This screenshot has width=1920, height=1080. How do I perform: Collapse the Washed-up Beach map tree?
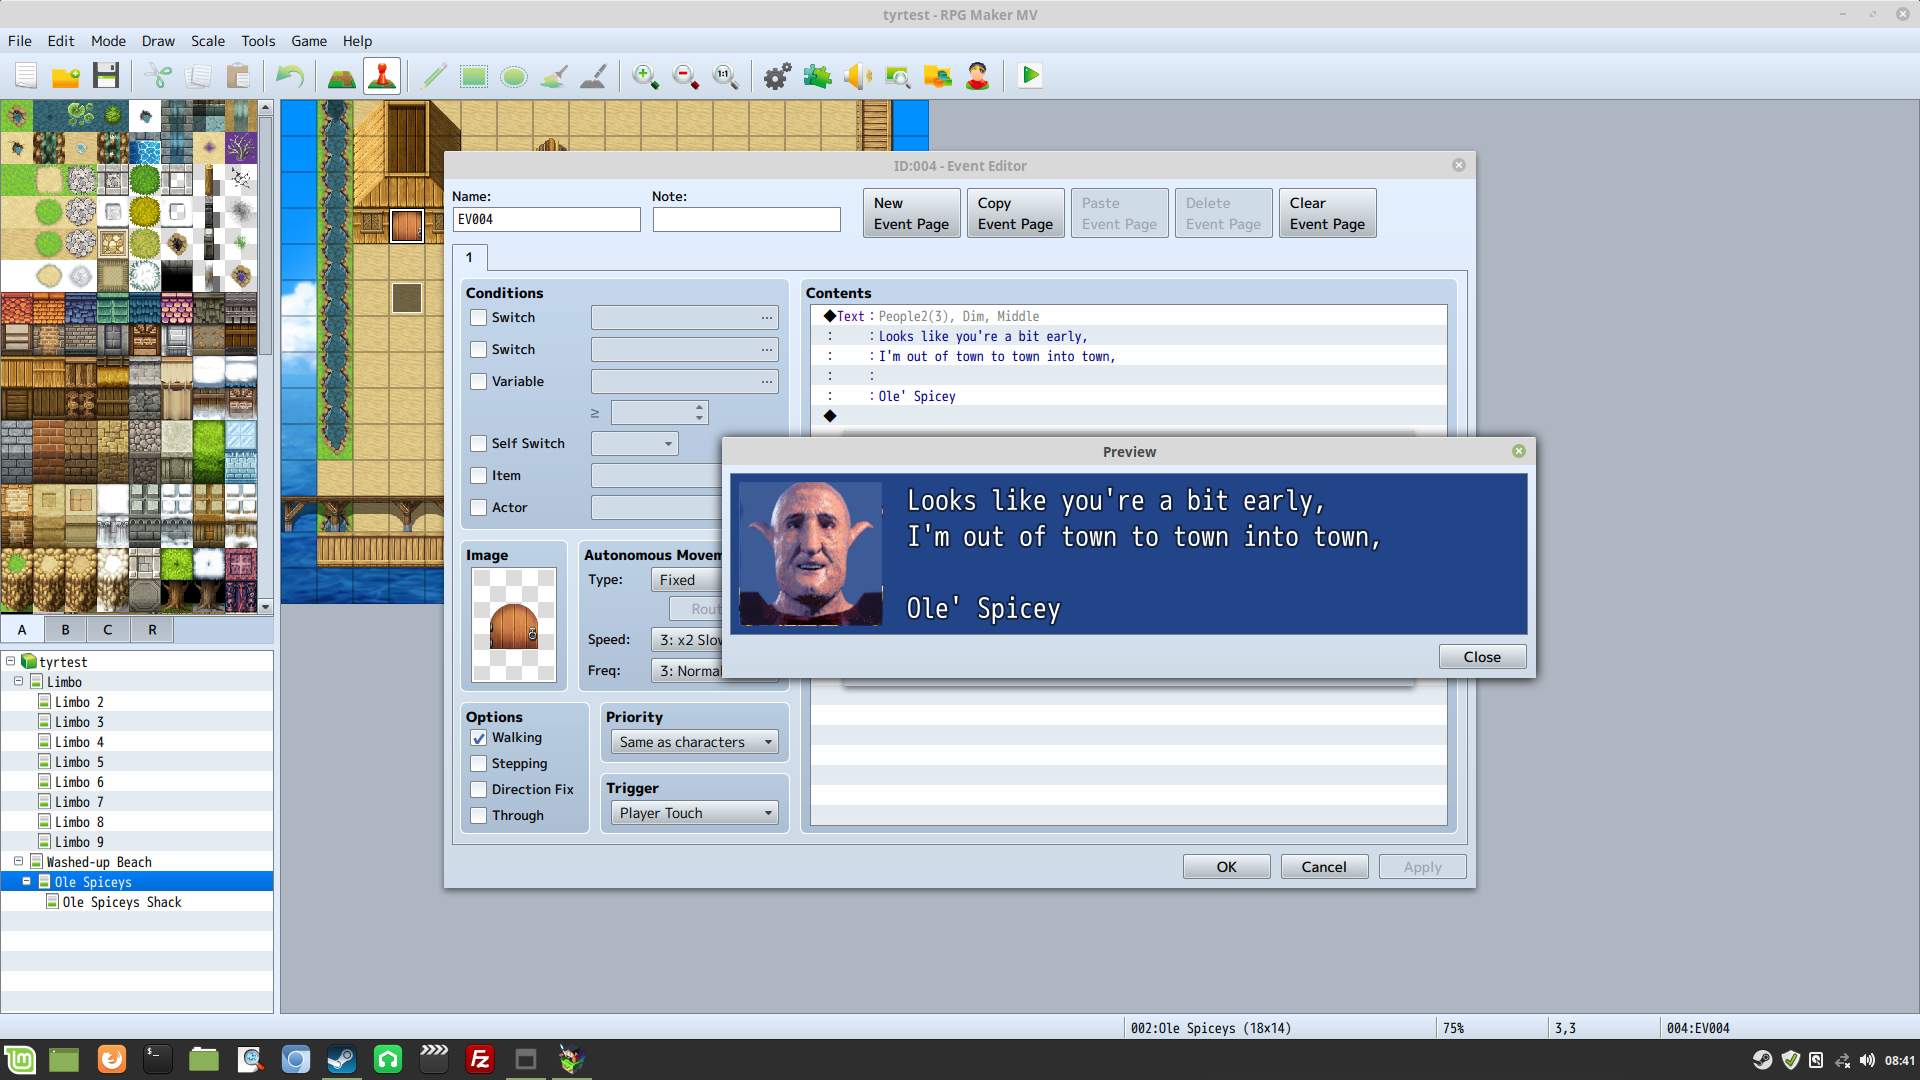(x=18, y=861)
